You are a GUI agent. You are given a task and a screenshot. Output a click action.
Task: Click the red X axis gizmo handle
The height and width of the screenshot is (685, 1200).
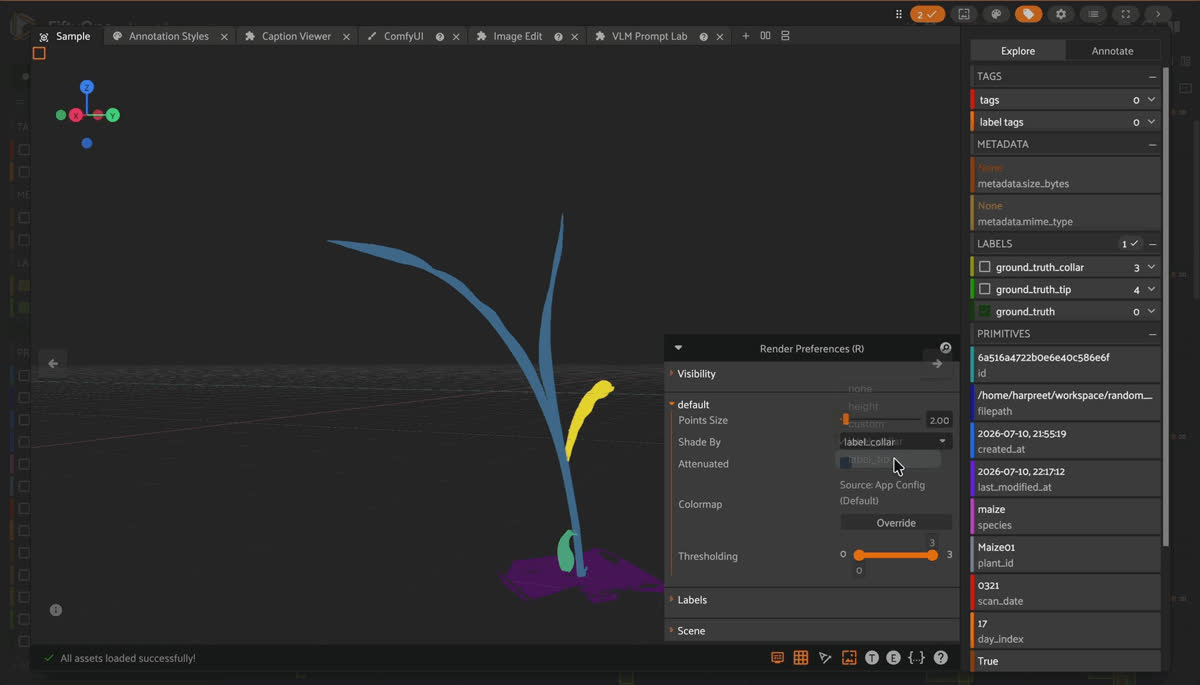pyautogui.click(x=76, y=116)
